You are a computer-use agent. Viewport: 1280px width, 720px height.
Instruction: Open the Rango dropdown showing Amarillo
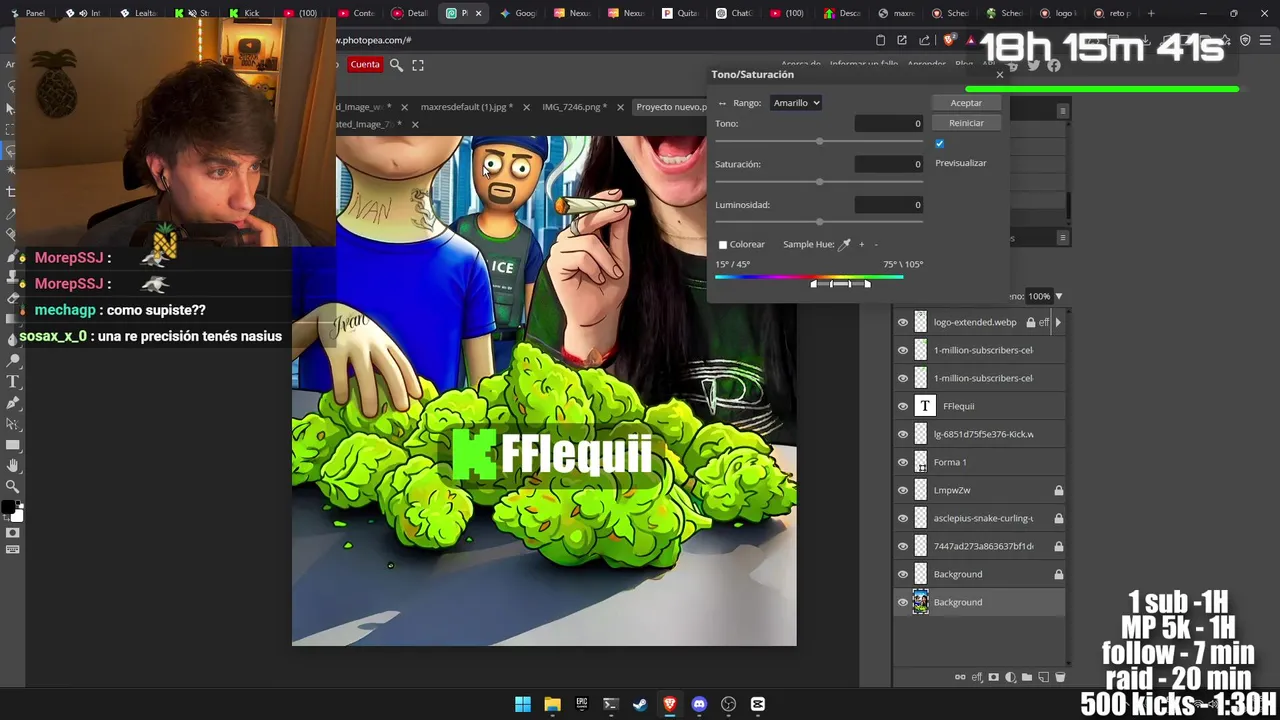tap(796, 103)
